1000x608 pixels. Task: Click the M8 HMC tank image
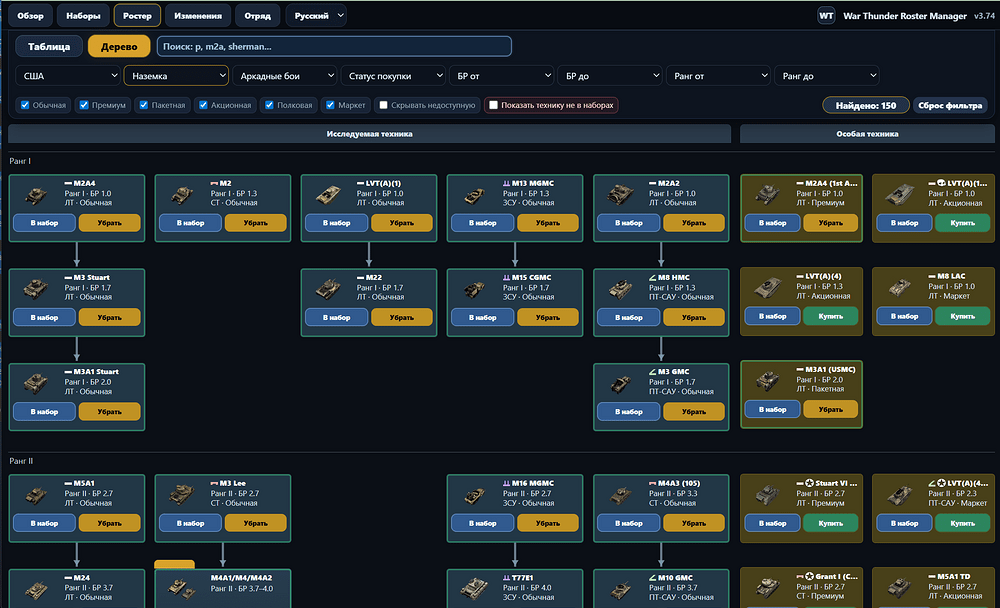tap(621, 289)
